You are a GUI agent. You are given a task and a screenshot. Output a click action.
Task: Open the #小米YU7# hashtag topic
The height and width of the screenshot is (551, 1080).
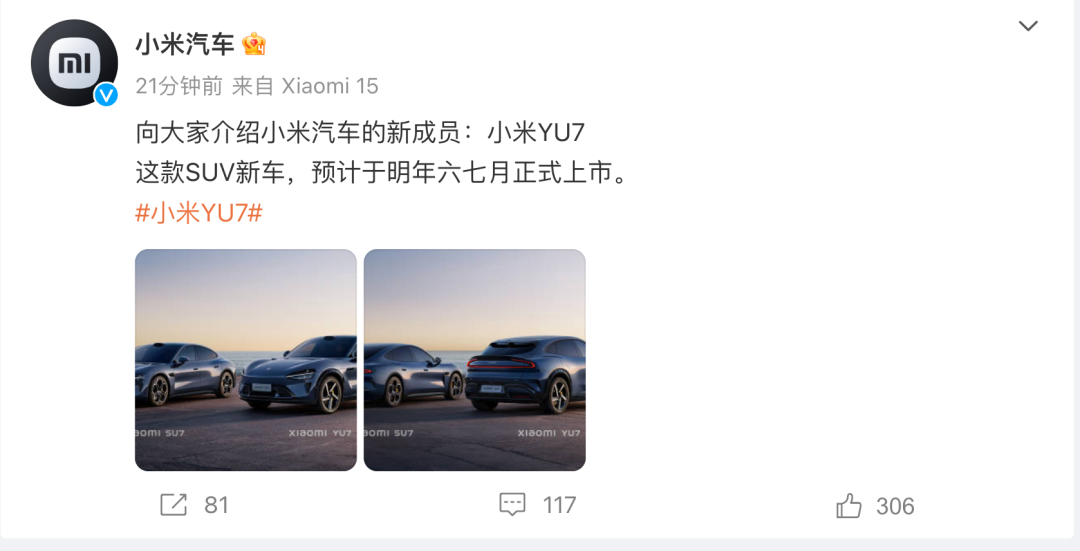[x=199, y=214]
